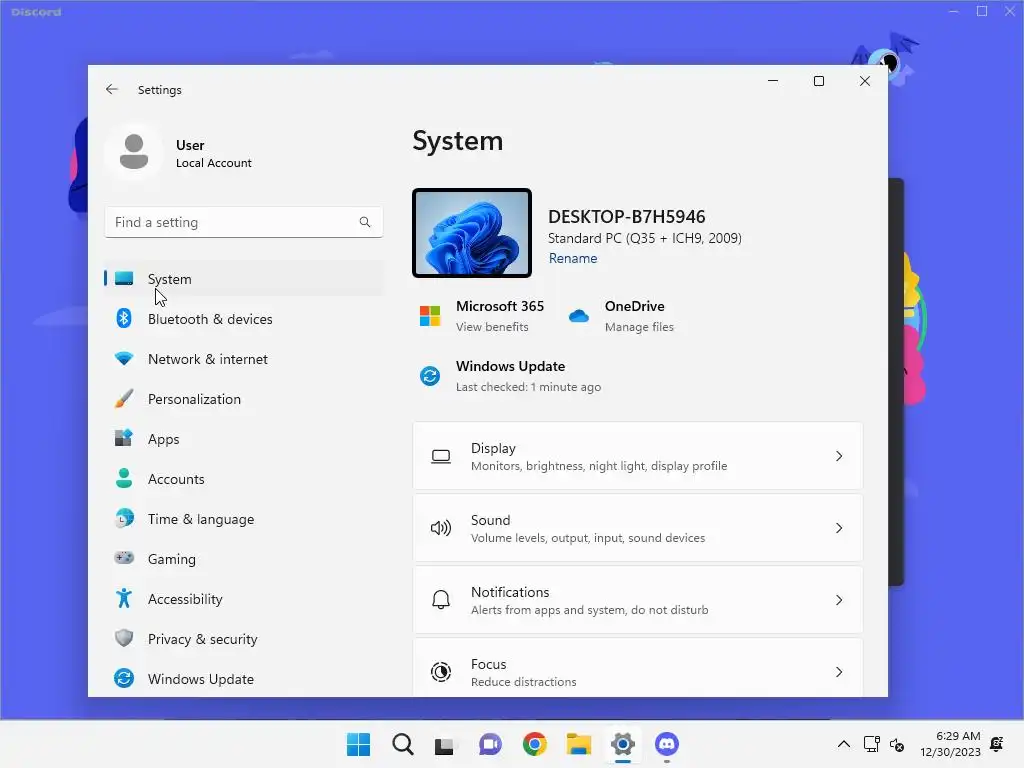This screenshot has height=768, width=1024.
Task: Show hidden tray icons chevron
Action: point(844,744)
